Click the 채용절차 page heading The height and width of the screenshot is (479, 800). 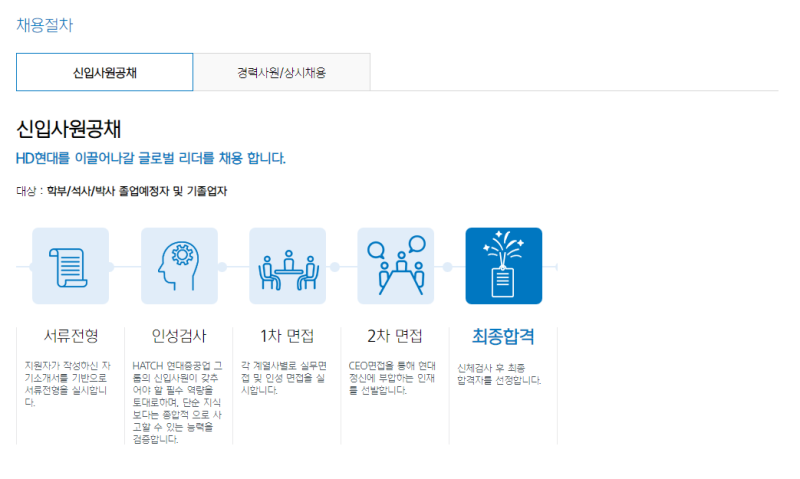[44, 25]
